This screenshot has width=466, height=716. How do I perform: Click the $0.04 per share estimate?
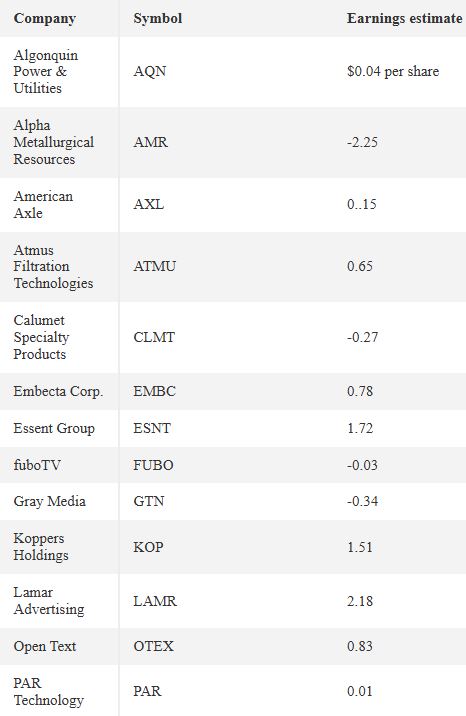pos(393,71)
